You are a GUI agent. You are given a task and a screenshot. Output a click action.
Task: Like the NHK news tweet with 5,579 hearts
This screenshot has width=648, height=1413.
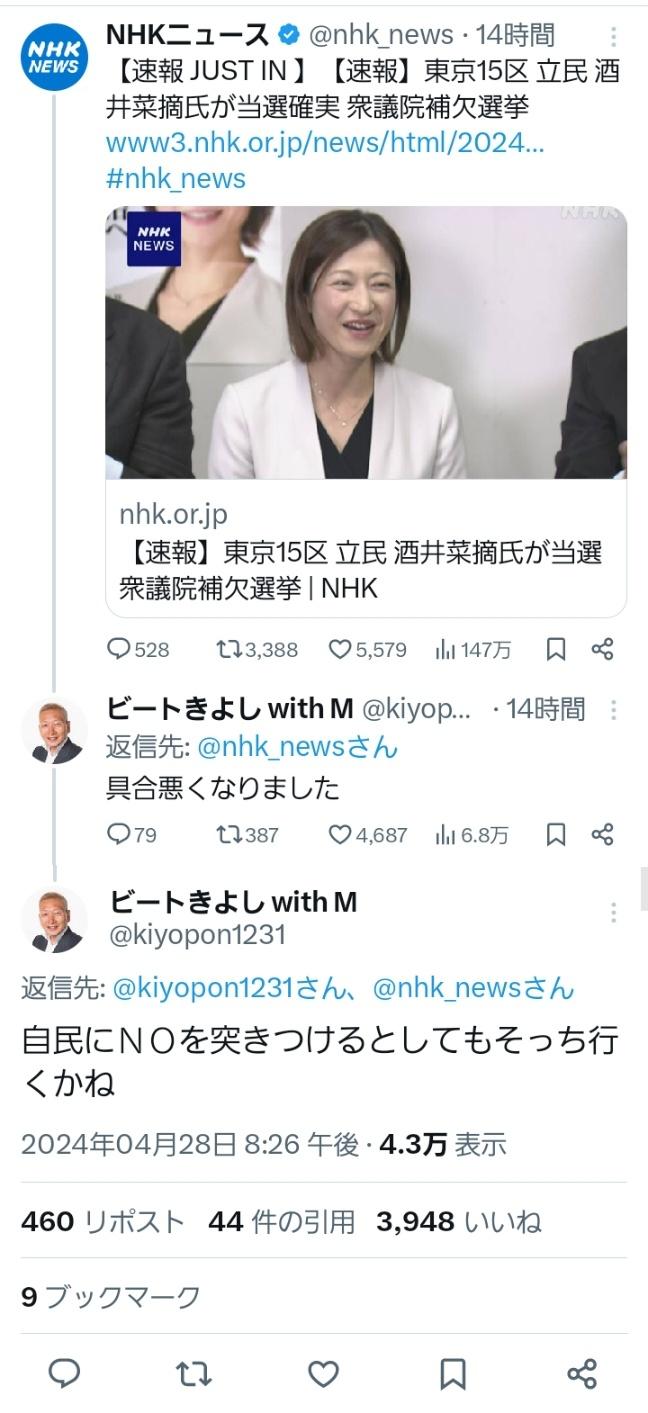click(x=367, y=650)
